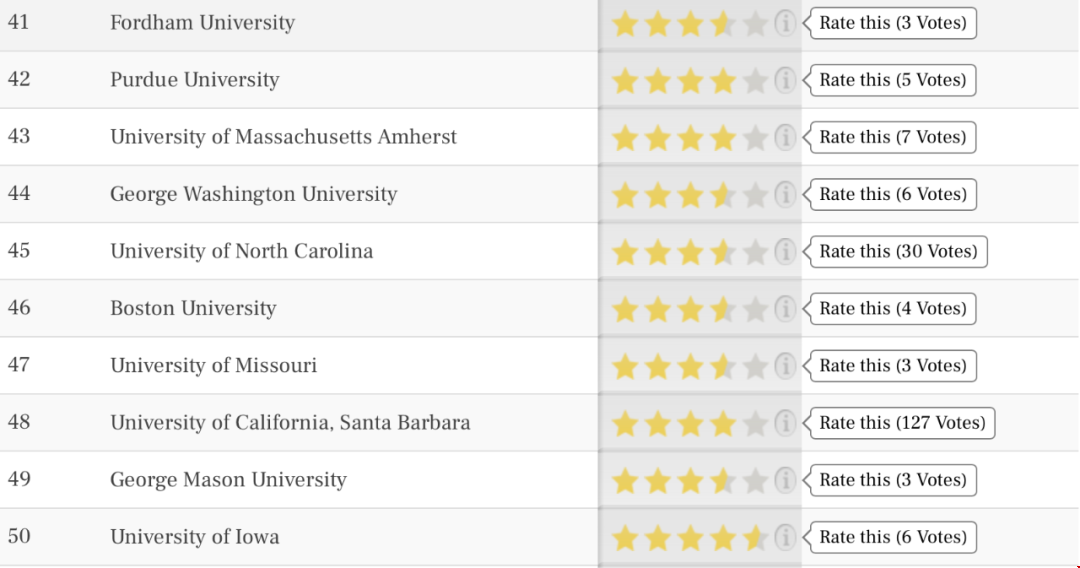Click info icon for Fordham University
This screenshot has height=568, width=1080.
coord(785,23)
